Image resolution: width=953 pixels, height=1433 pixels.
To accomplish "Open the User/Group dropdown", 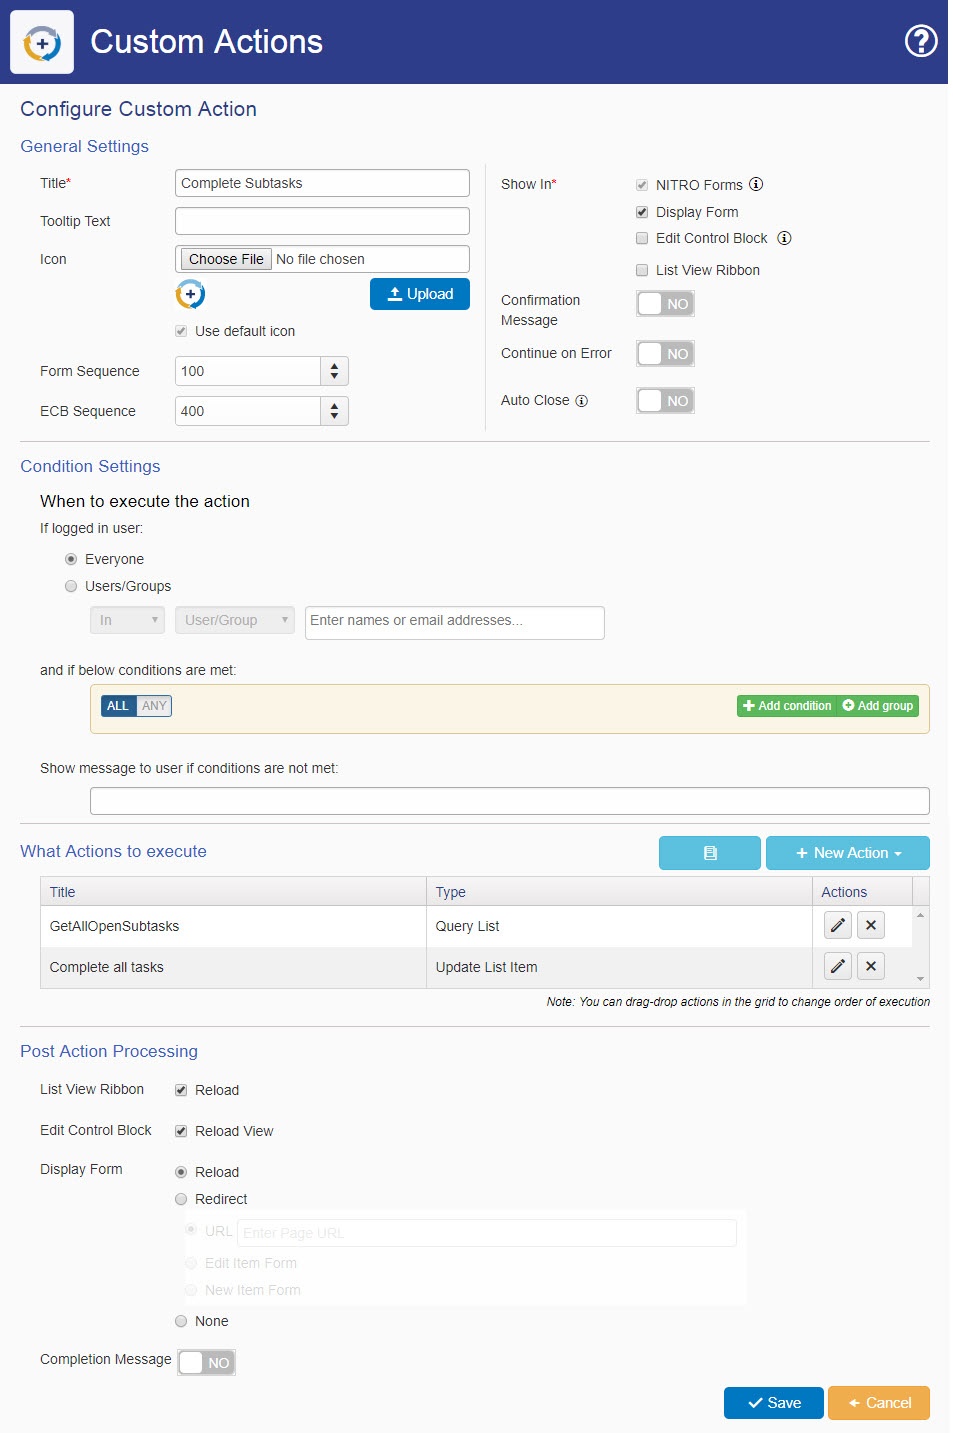I will pyautogui.click(x=234, y=620).
